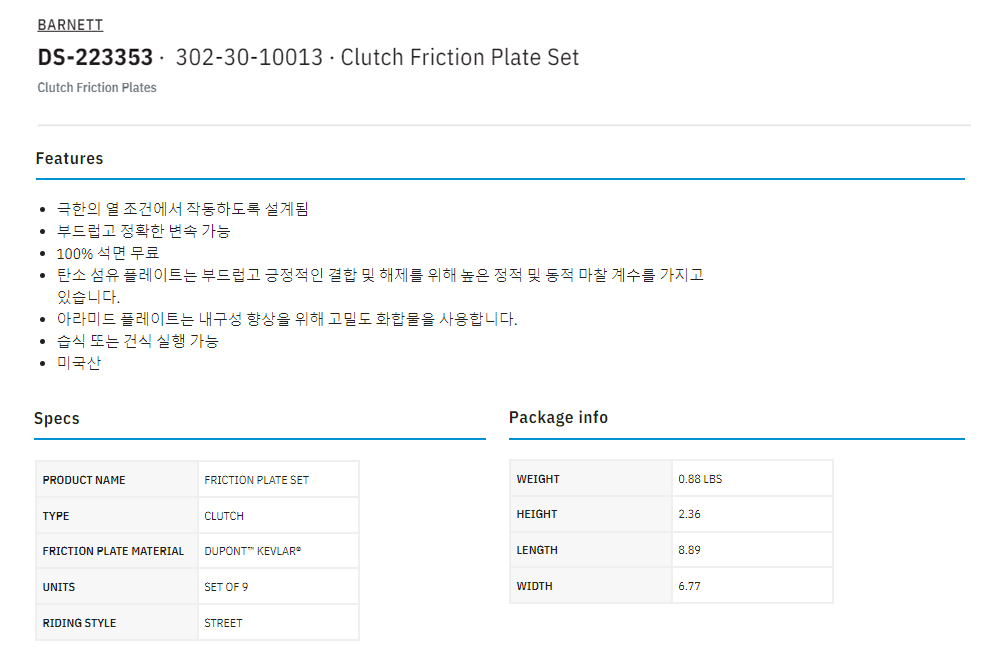Click the Clutch Friction Plates category text
Viewport: 1000px width, 670px height.
97,87
